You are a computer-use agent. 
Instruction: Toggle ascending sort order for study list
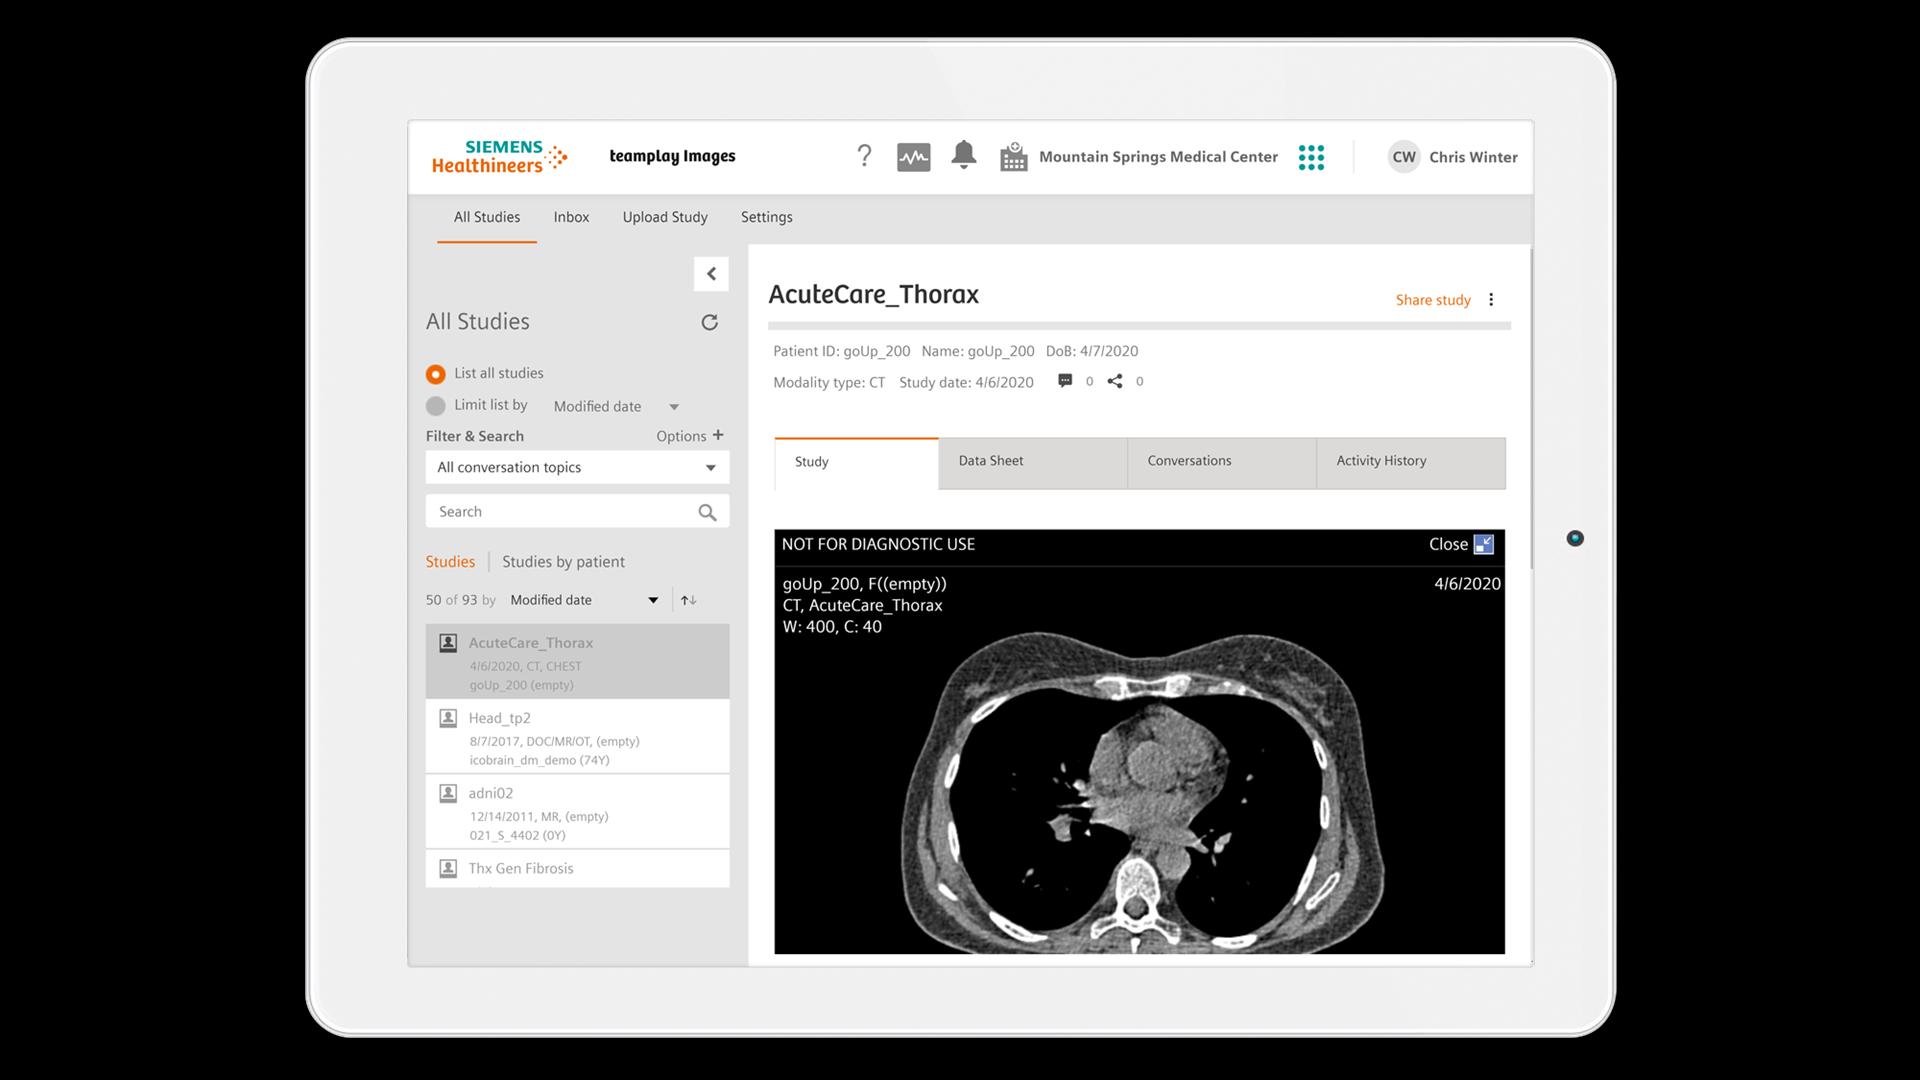click(688, 600)
